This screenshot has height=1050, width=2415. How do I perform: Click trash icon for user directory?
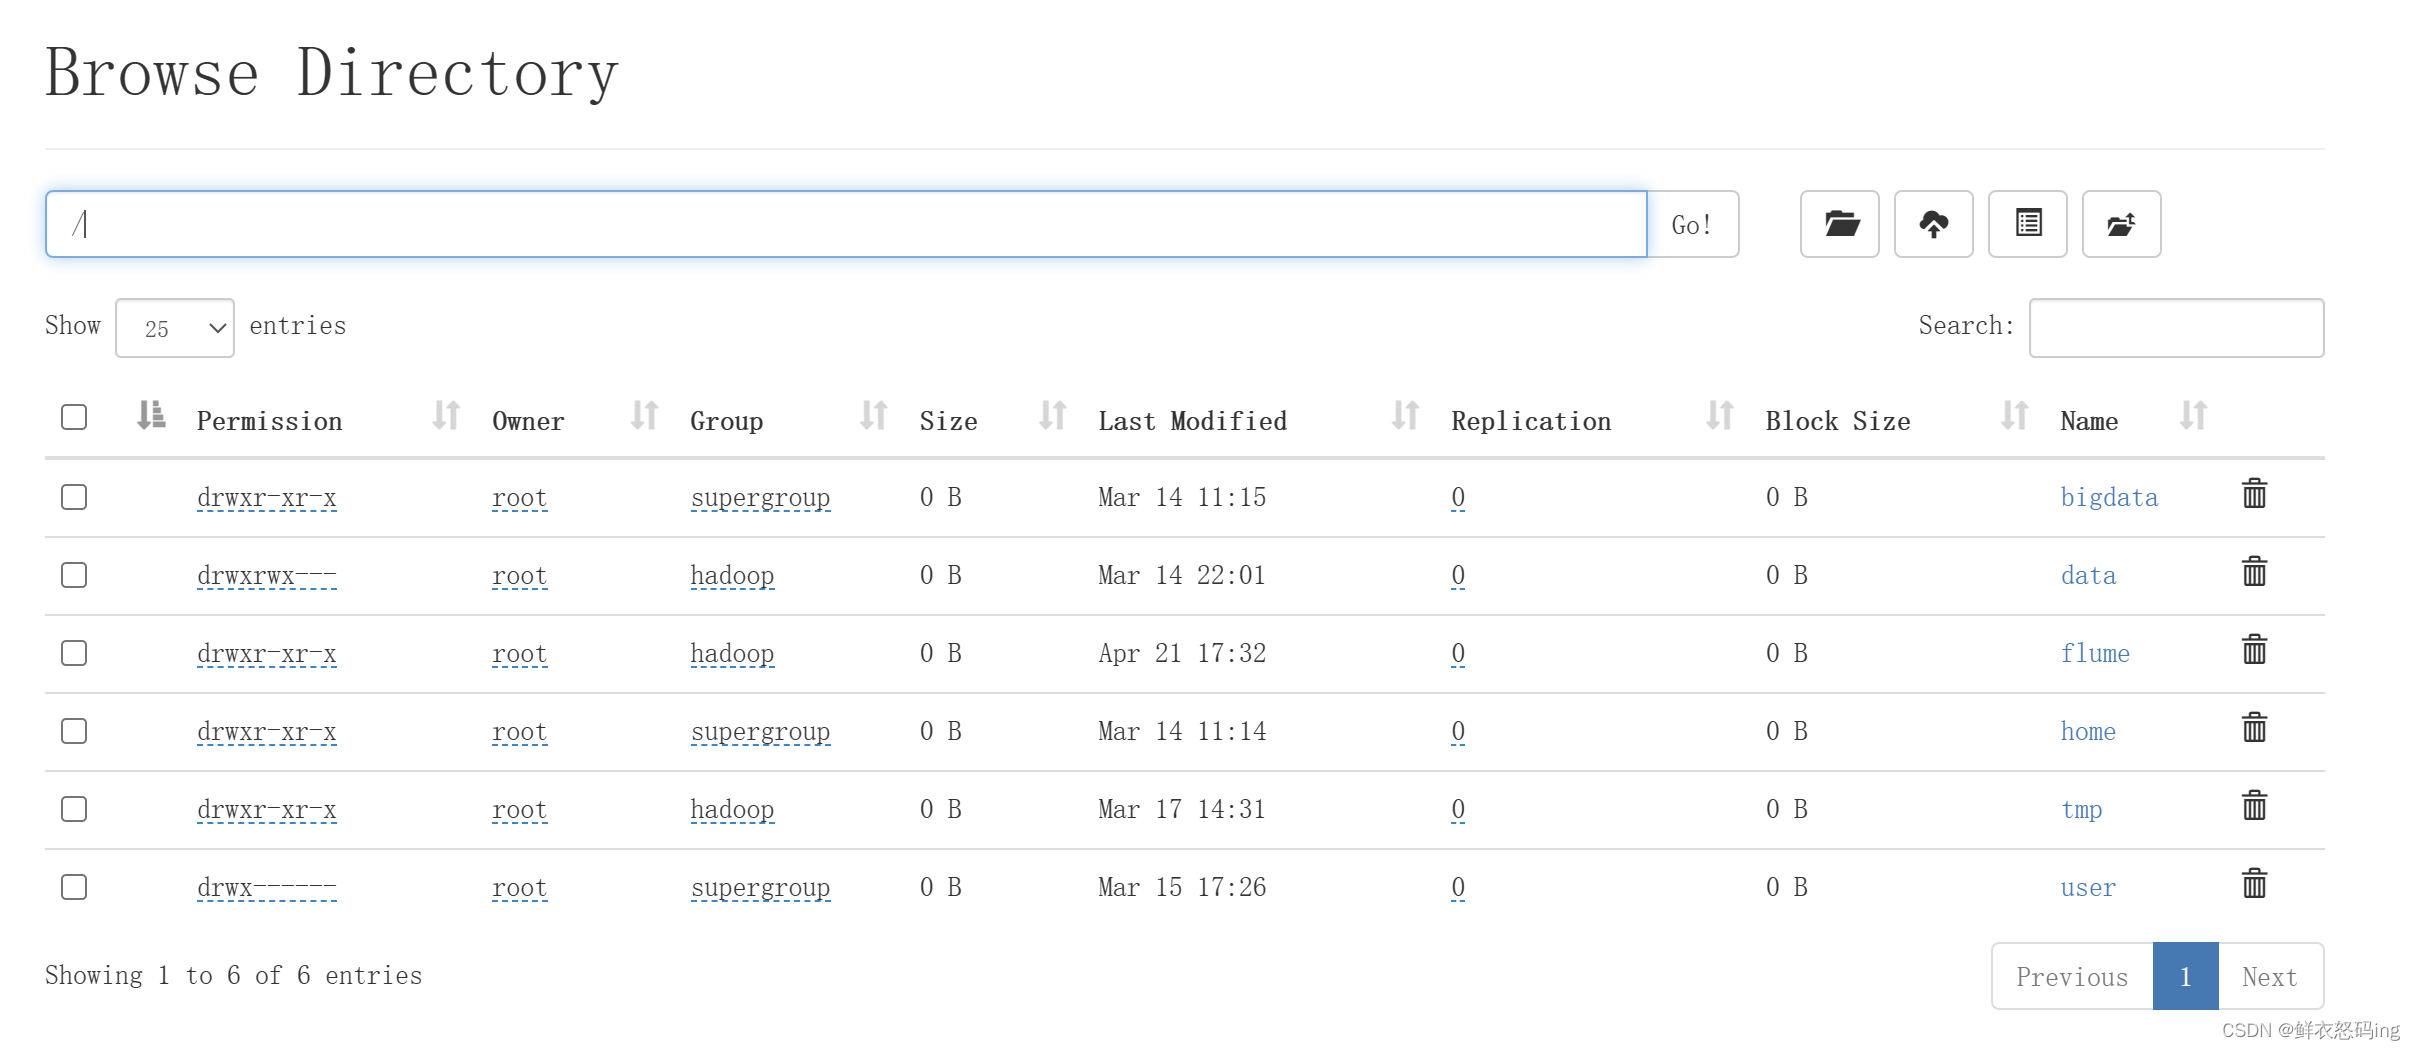click(2254, 884)
